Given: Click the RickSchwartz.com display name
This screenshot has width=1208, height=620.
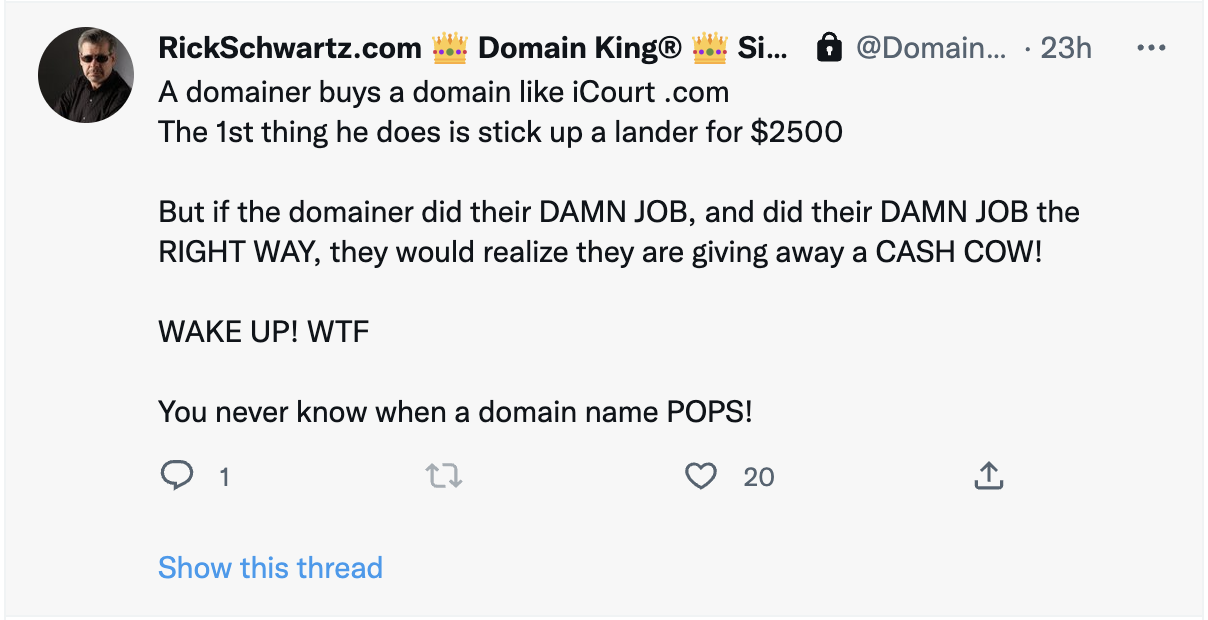Looking at the screenshot, I should click(x=289, y=48).
